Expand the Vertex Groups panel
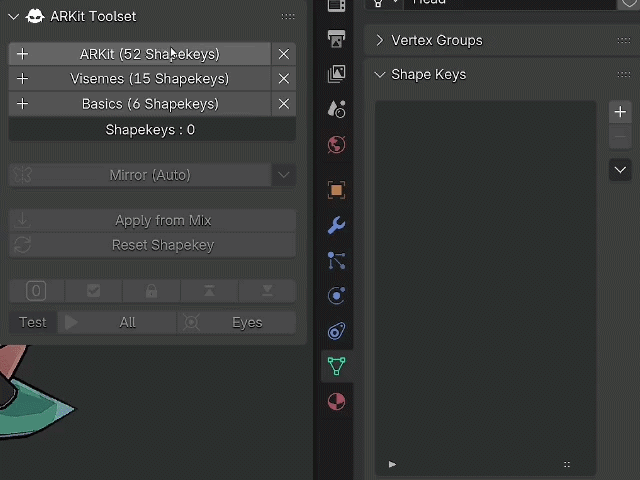 coord(380,40)
